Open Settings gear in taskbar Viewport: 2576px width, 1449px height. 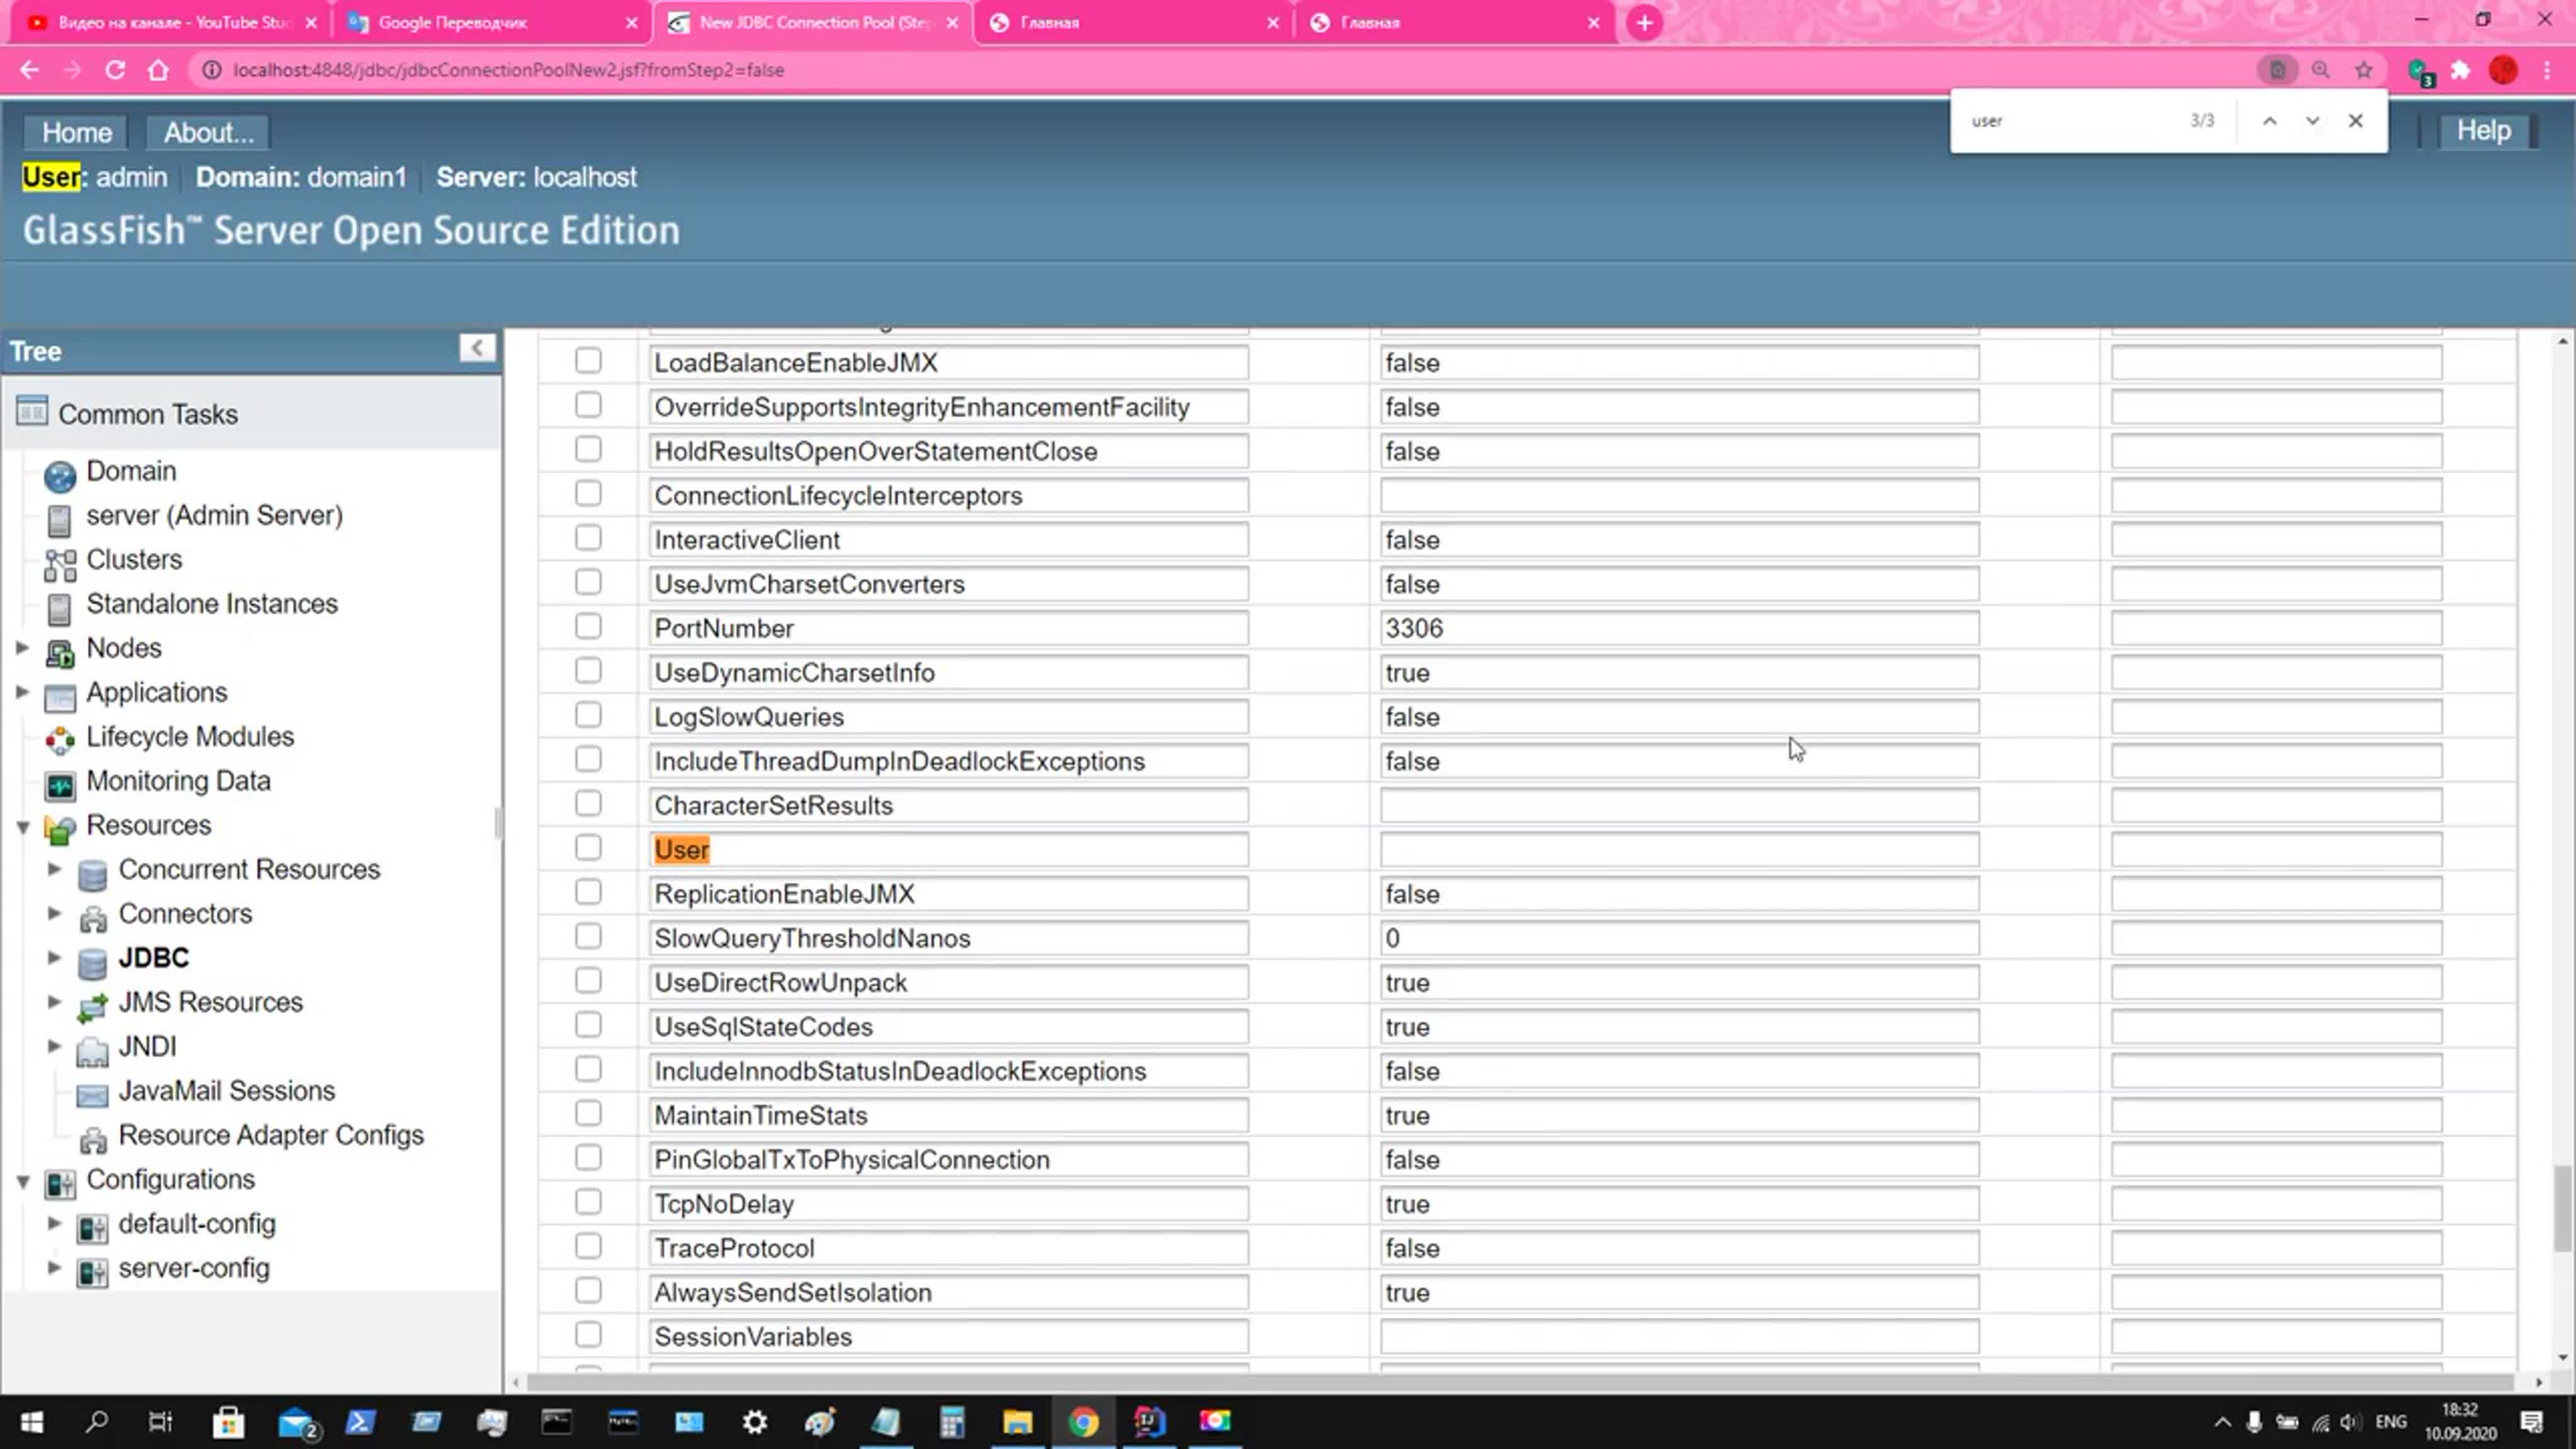[x=755, y=1421]
